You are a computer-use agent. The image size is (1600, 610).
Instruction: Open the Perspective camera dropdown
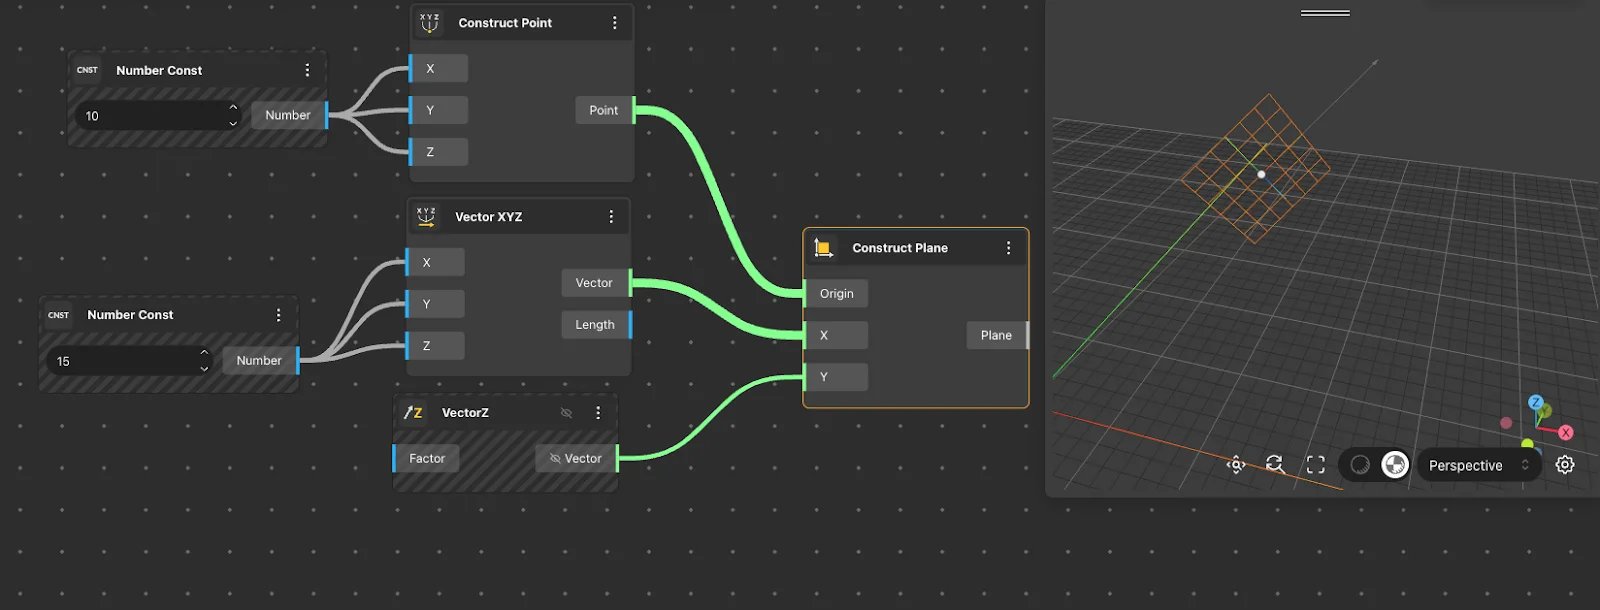(1478, 465)
